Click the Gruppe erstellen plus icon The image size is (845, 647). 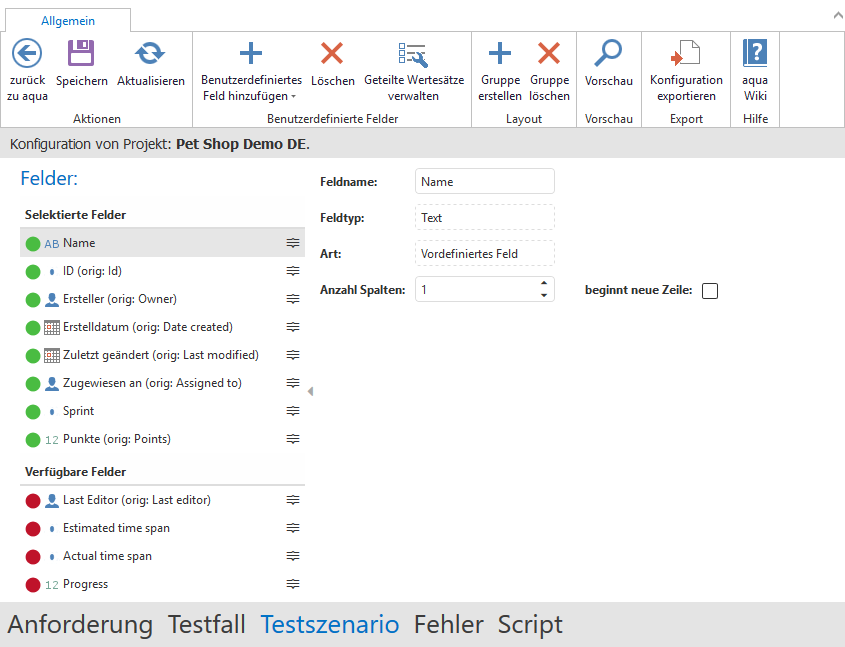click(x=499, y=53)
